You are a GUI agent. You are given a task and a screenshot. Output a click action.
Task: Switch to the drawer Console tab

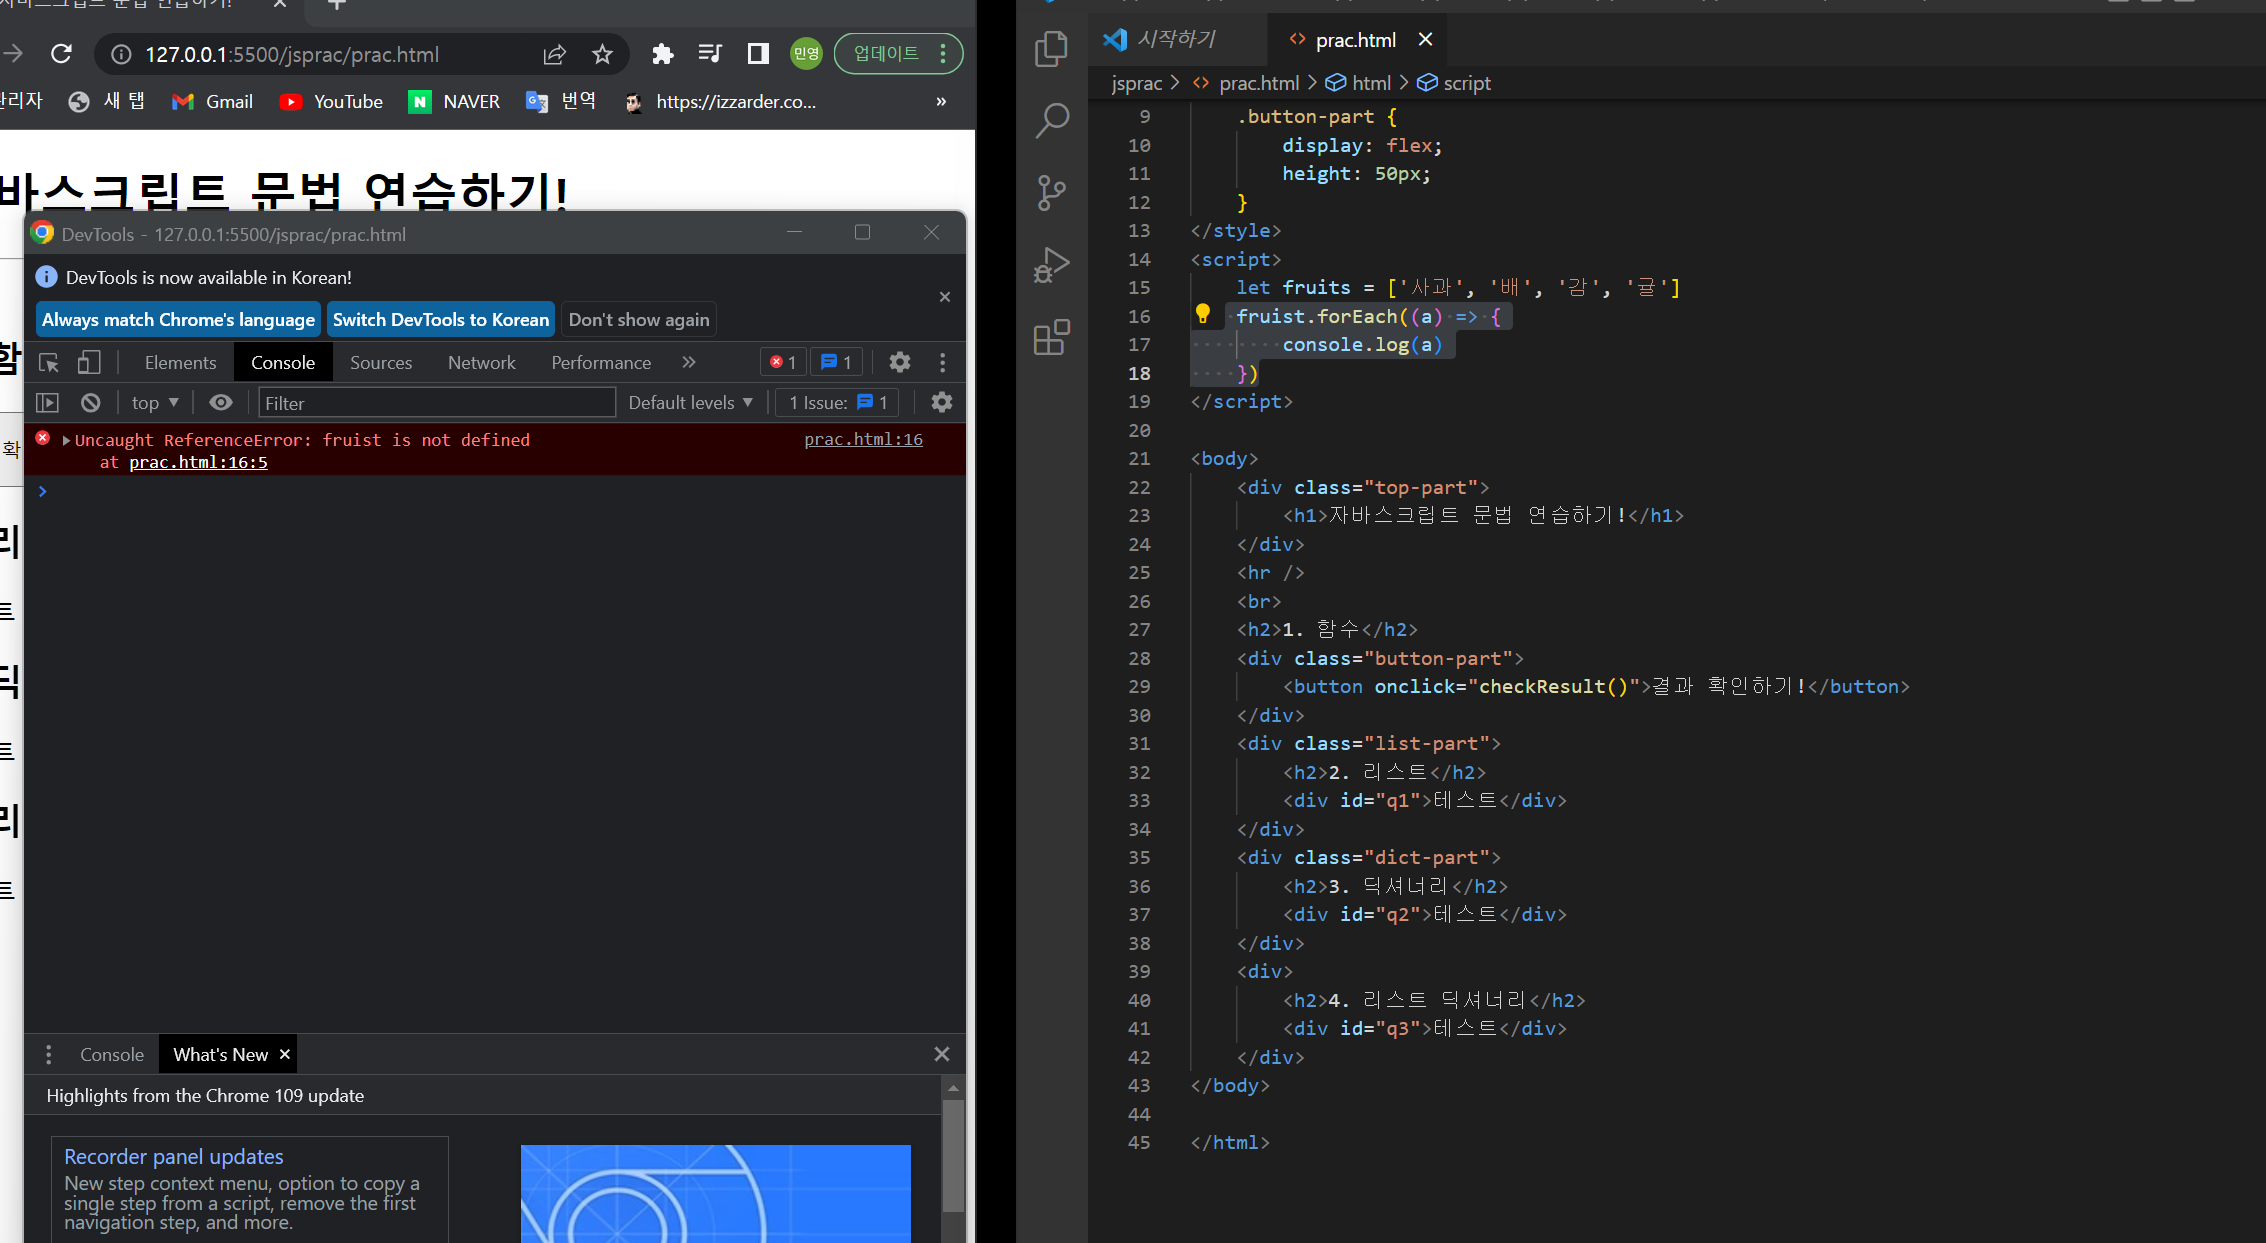coord(112,1055)
